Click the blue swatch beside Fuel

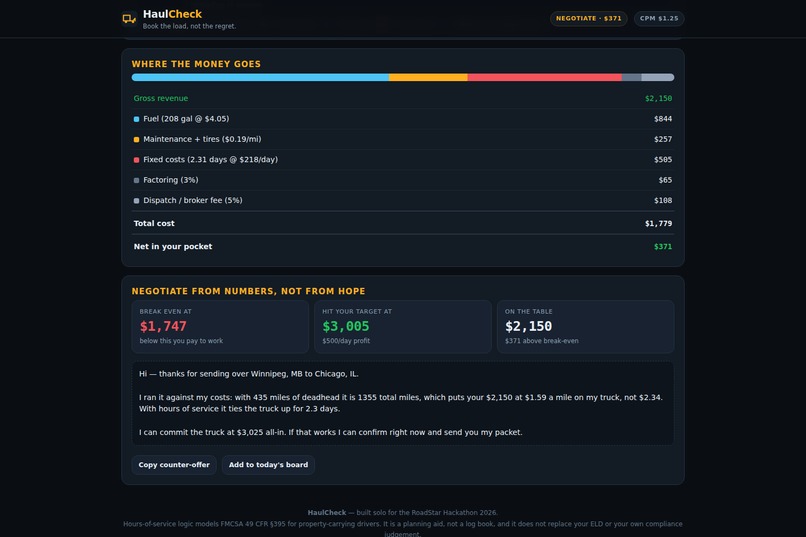tap(136, 119)
